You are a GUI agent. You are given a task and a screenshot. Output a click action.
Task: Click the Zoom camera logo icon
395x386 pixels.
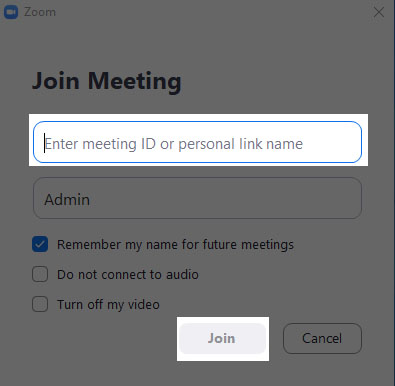(x=11, y=12)
